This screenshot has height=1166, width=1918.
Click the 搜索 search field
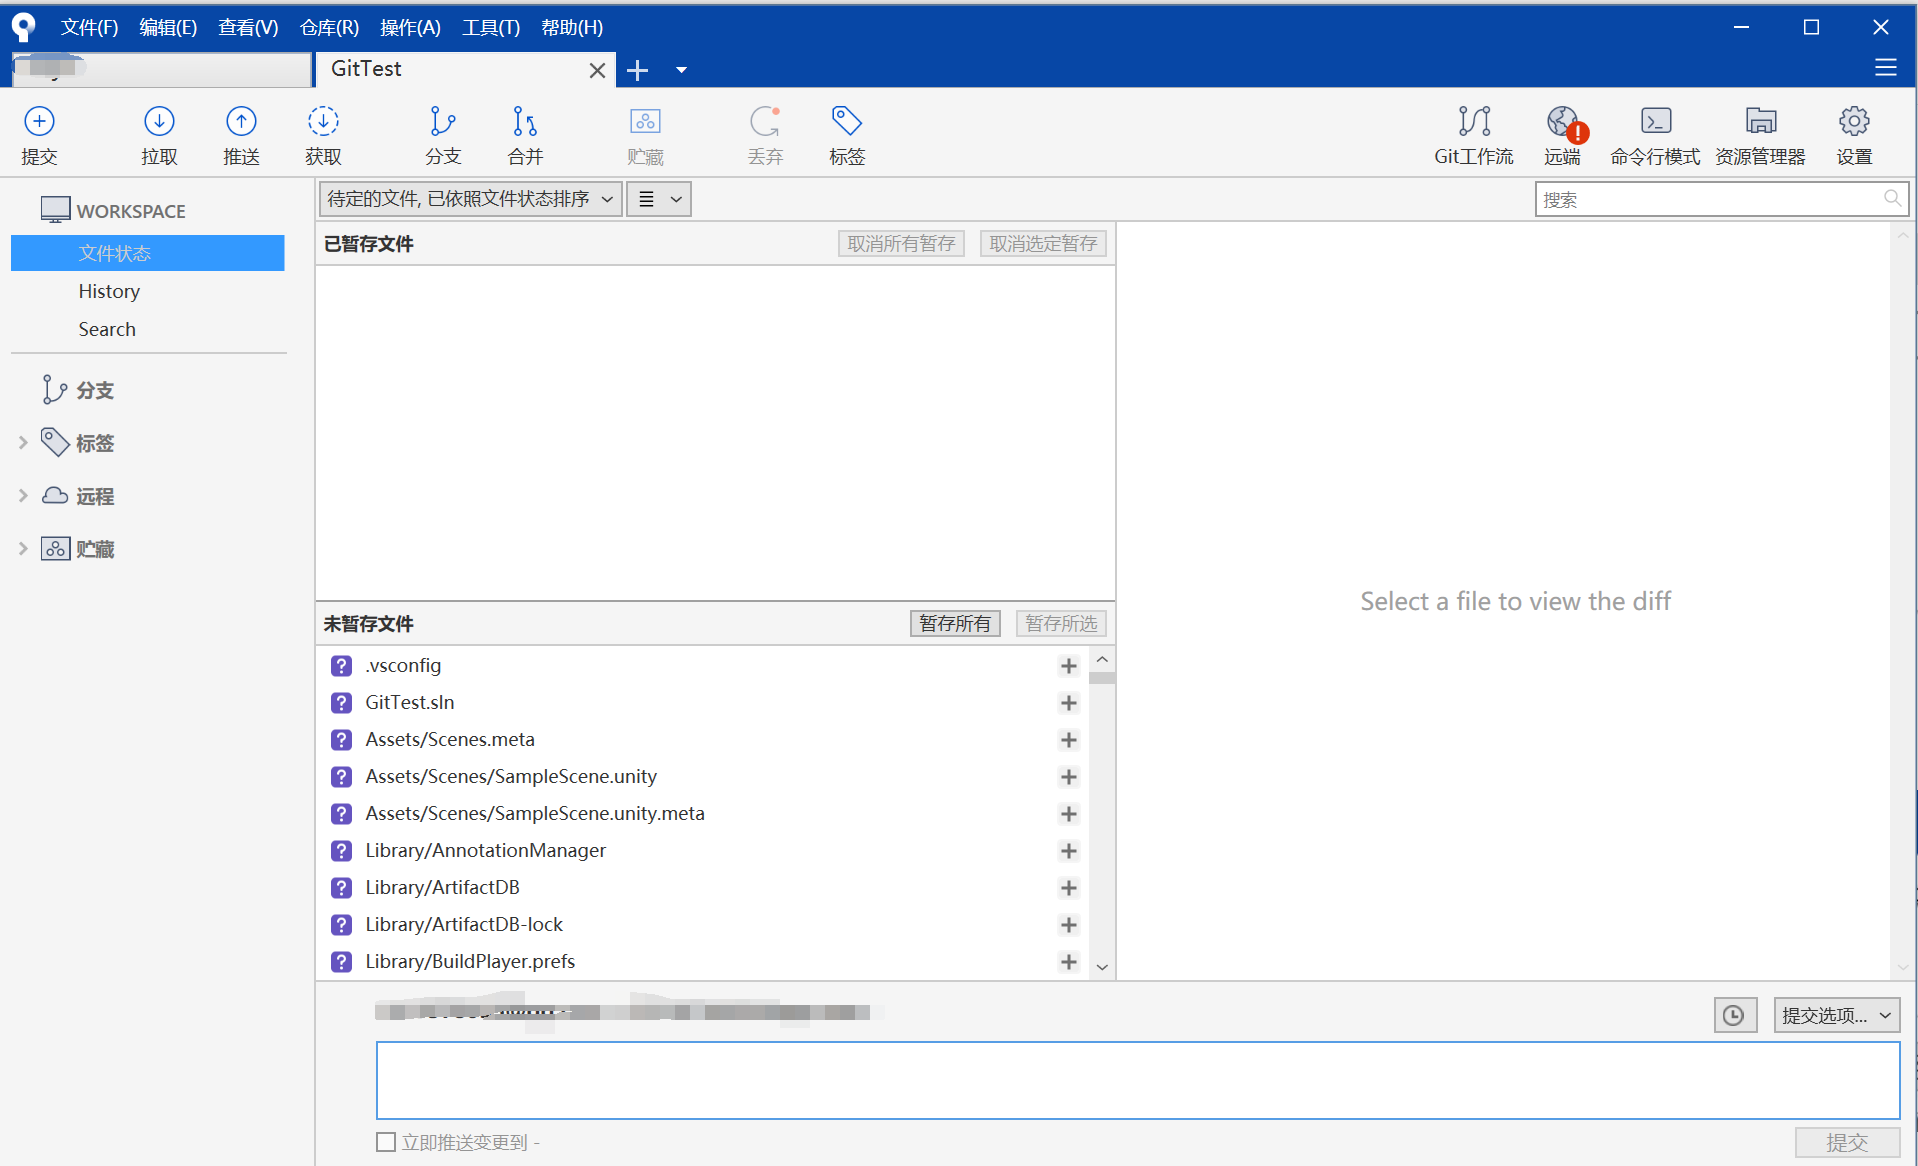coord(1721,199)
